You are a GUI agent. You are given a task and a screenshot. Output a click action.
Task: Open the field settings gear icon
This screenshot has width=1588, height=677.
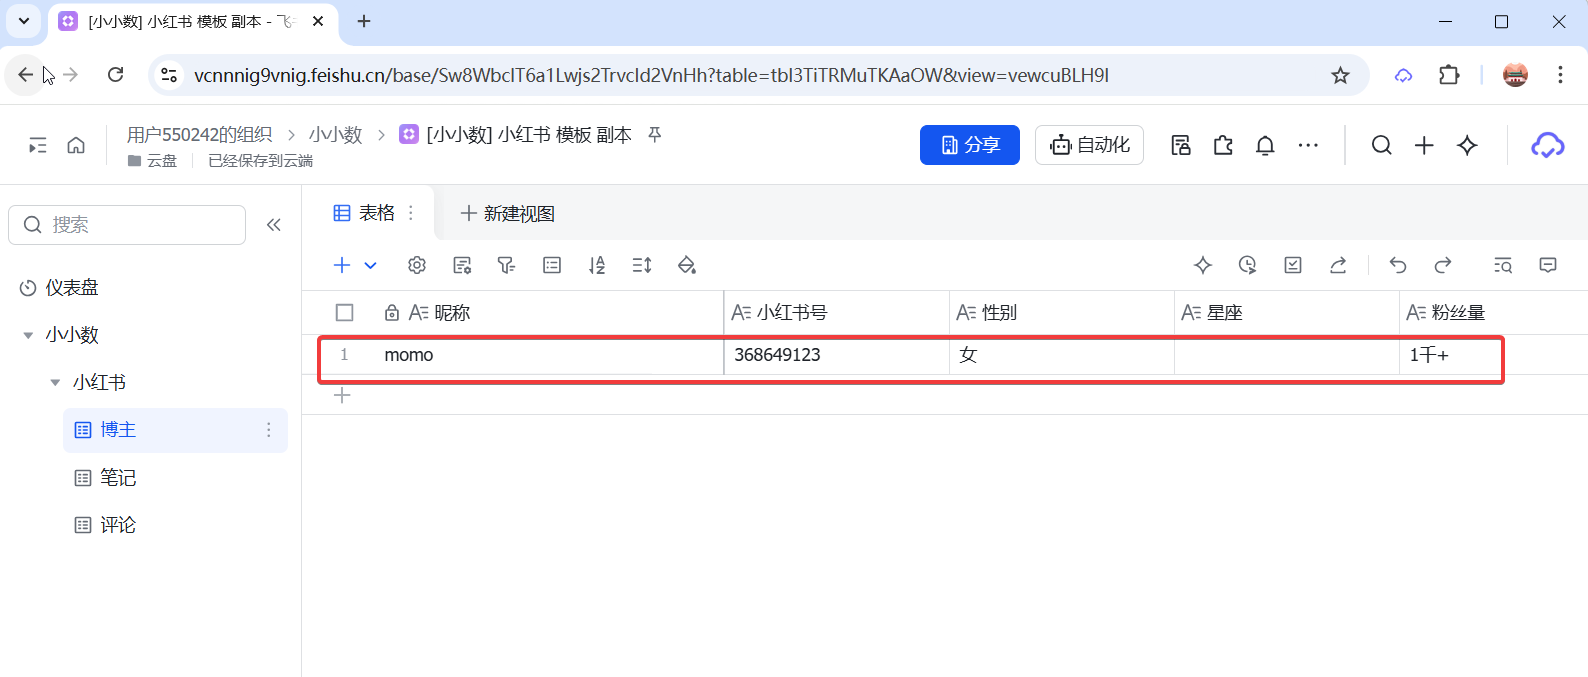(417, 265)
